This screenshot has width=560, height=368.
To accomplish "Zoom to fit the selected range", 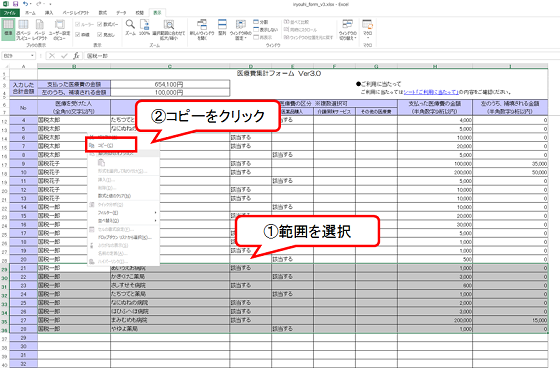I will click(x=169, y=29).
